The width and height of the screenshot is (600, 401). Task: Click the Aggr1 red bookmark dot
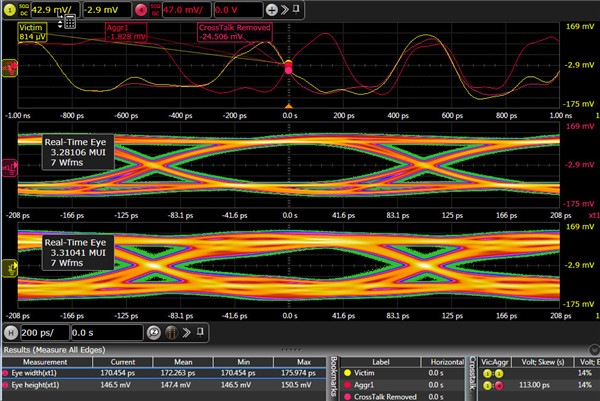tap(348, 384)
